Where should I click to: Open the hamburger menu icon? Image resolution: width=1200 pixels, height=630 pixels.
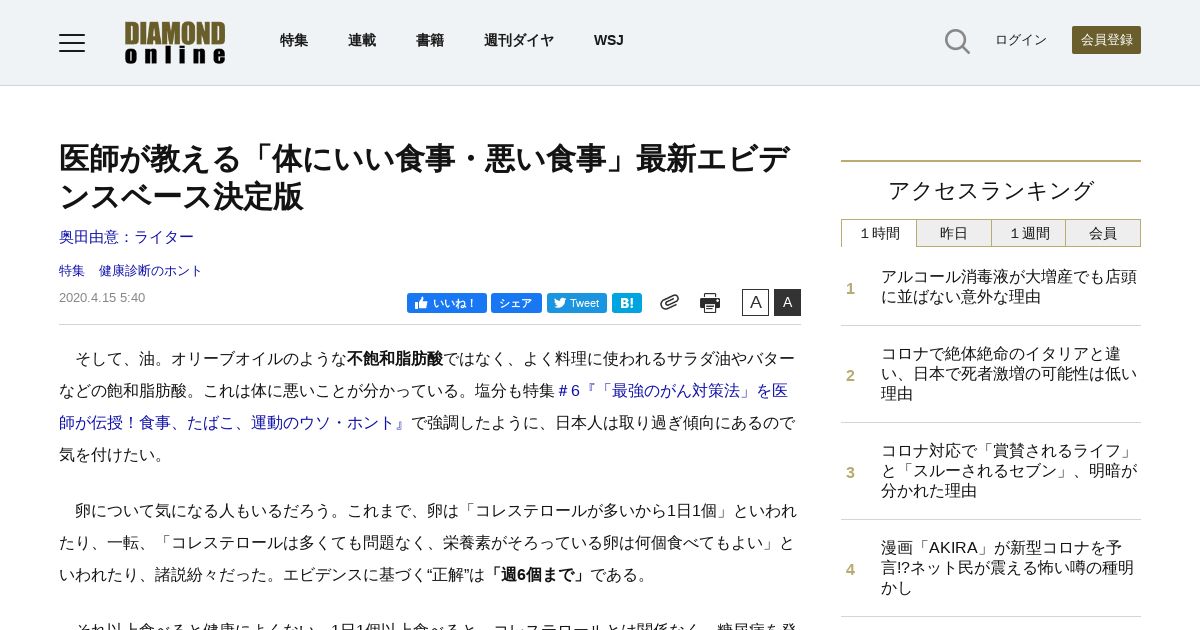tap(72, 42)
